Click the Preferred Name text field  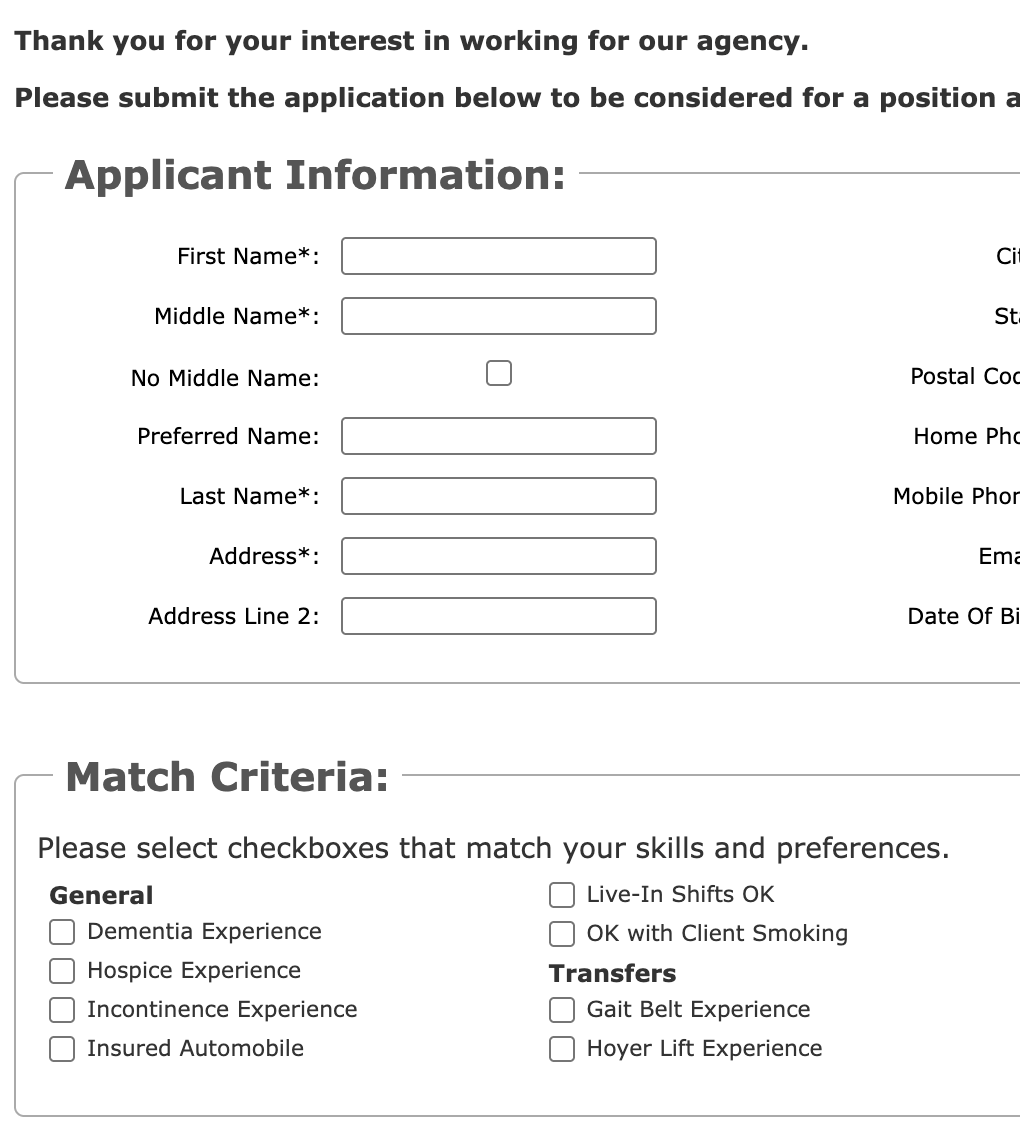click(498, 436)
